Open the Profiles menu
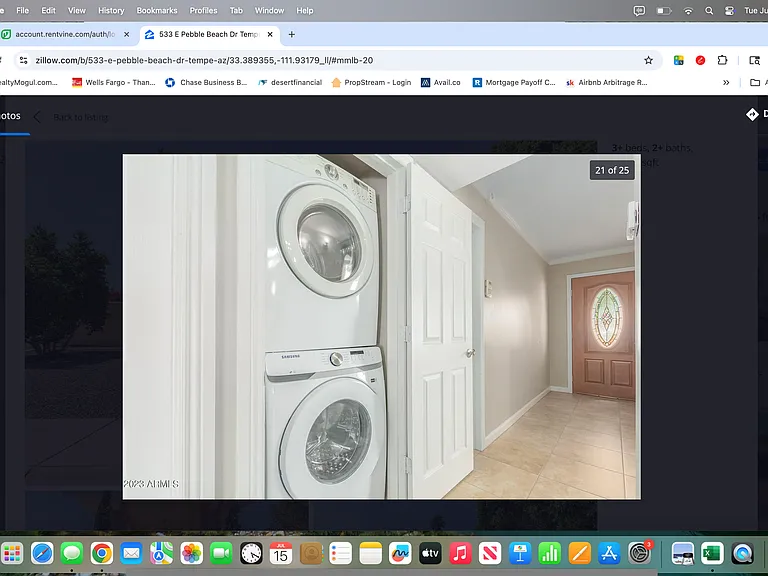 [x=203, y=10]
